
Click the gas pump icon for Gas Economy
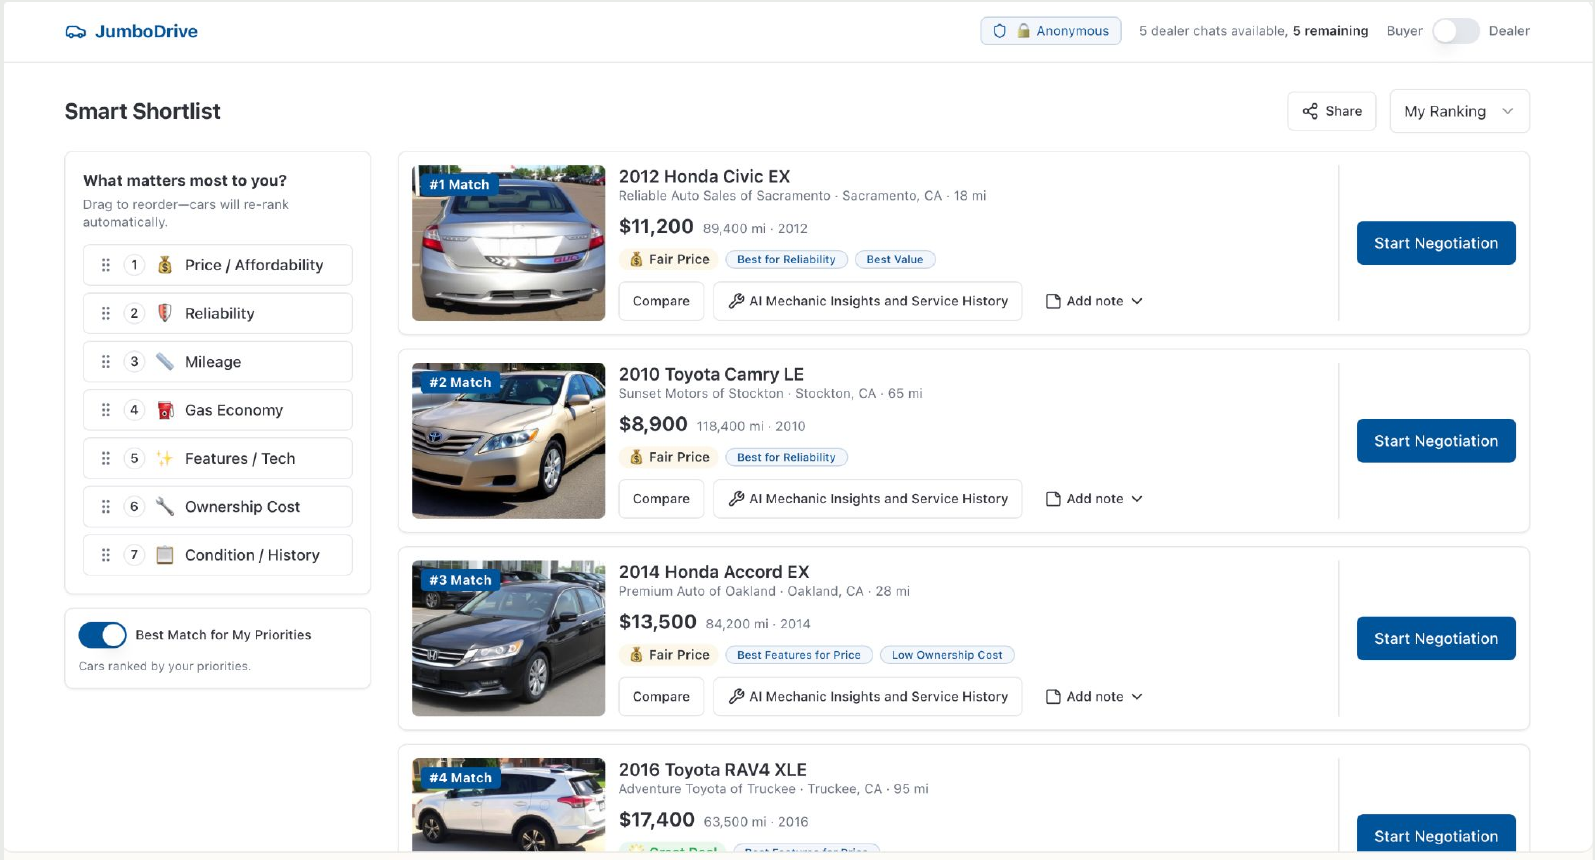pyautogui.click(x=165, y=410)
